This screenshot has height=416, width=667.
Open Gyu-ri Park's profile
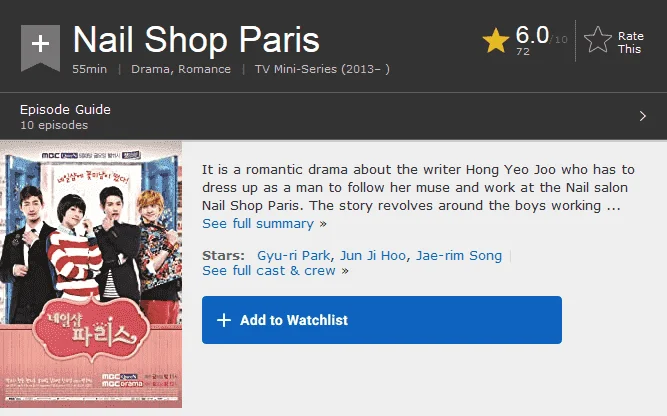click(294, 255)
